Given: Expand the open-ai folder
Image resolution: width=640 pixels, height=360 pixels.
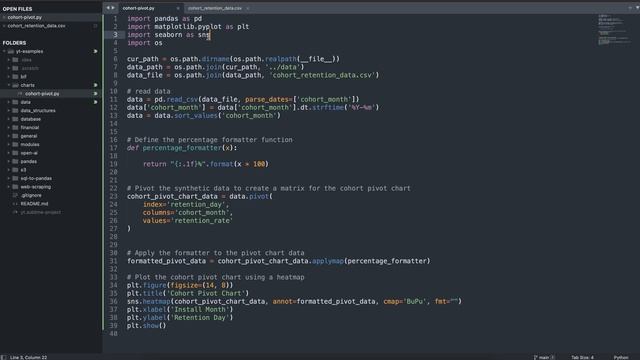Looking at the screenshot, I should click(9, 153).
